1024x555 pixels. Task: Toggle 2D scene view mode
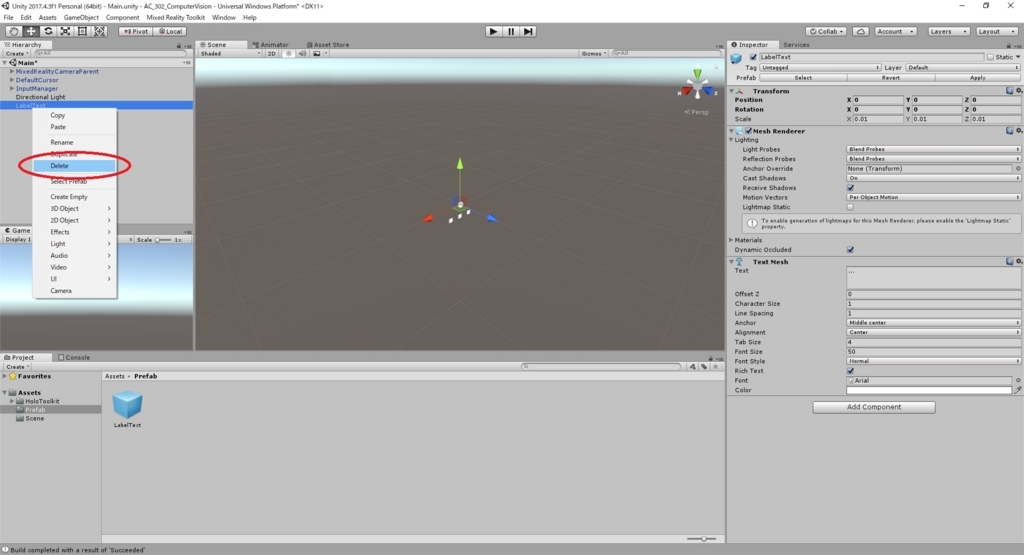pyautogui.click(x=272, y=54)
